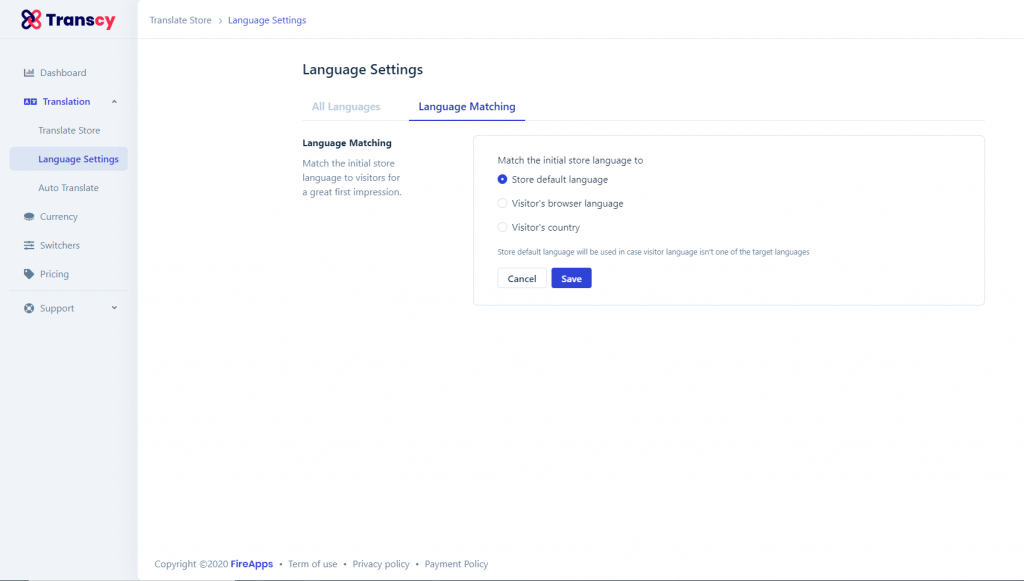Go to Auto Translate sidebar item

[68, 188]
